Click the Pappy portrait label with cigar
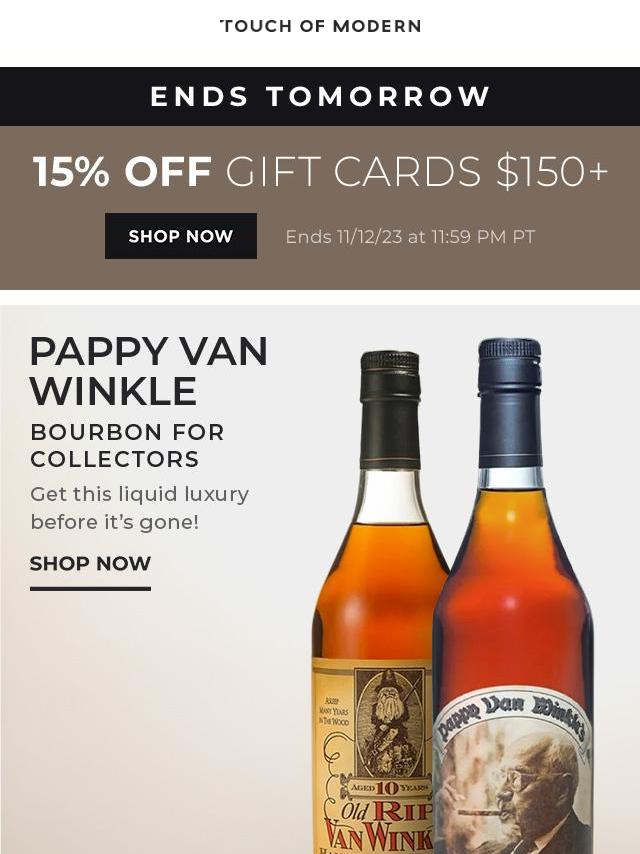Screen dimensions: 640x854 point(512,776)
